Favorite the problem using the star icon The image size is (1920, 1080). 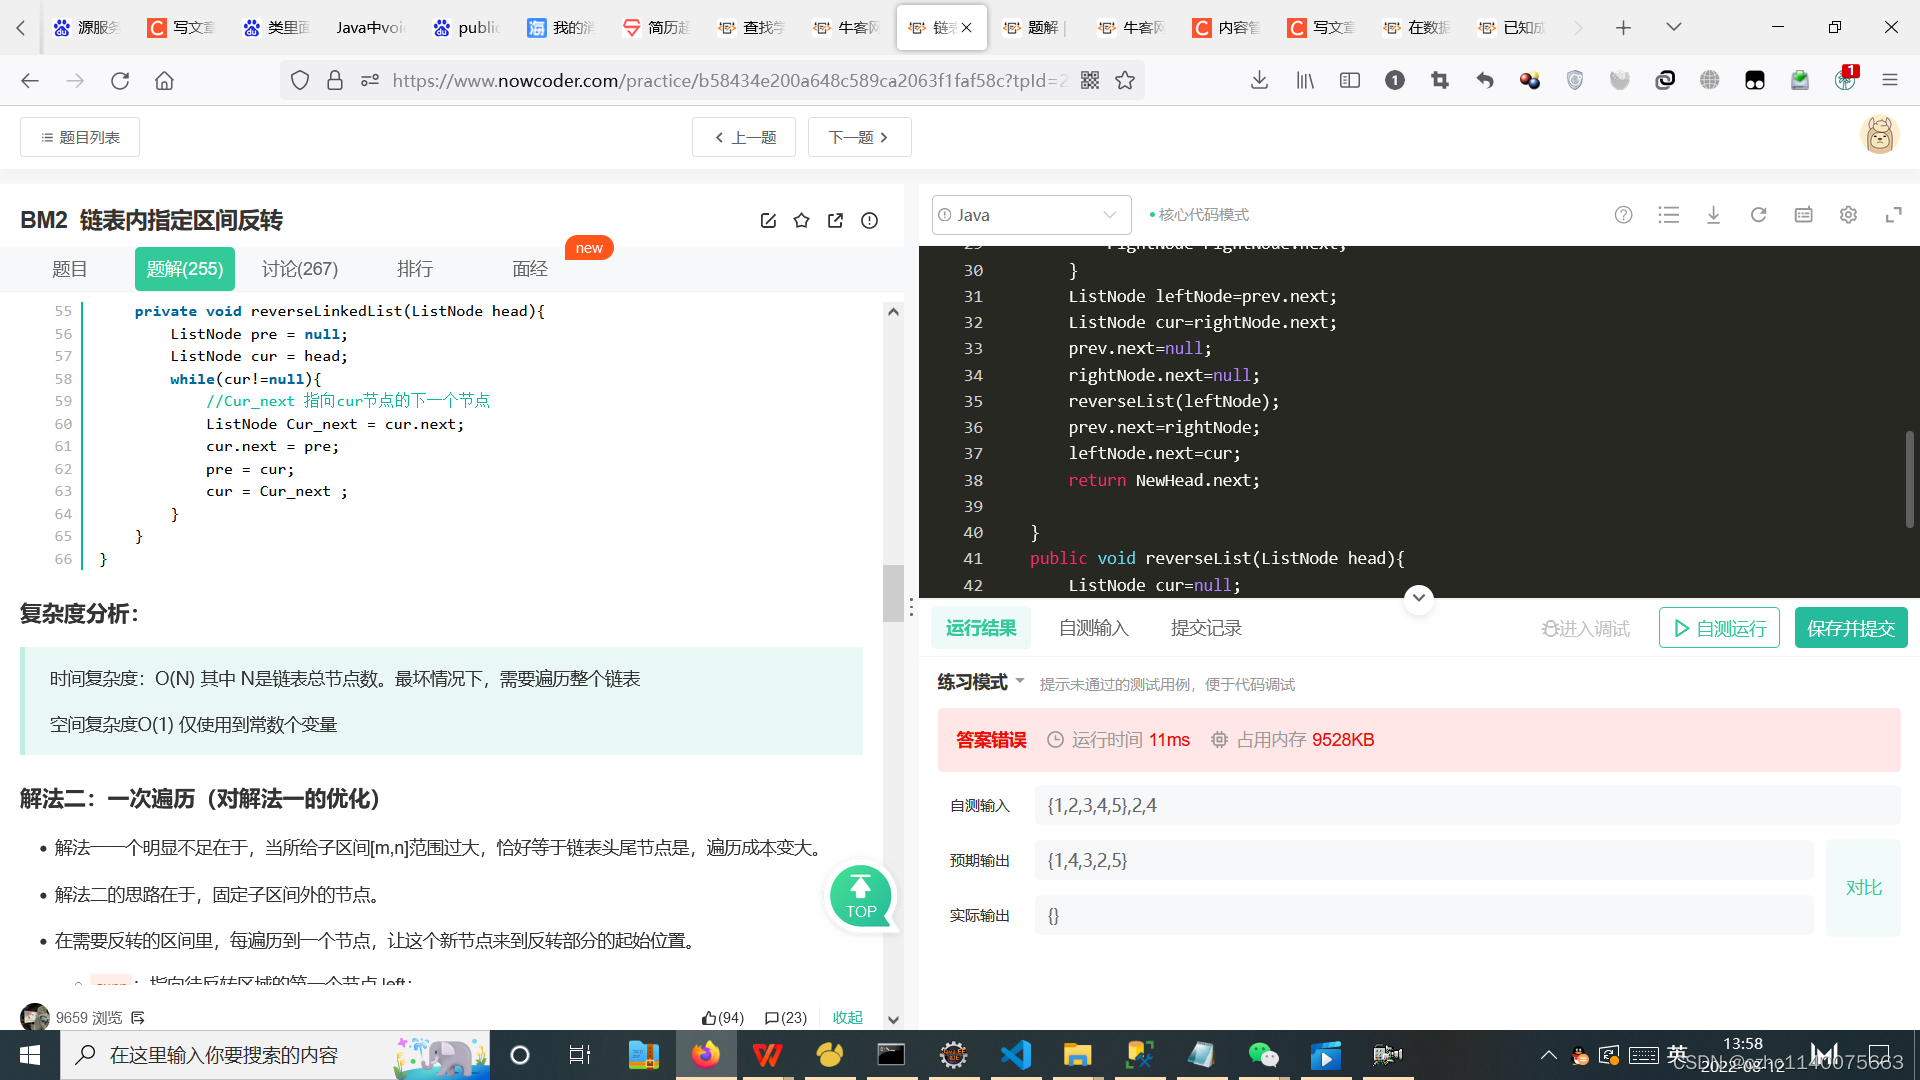coord(801,220)
